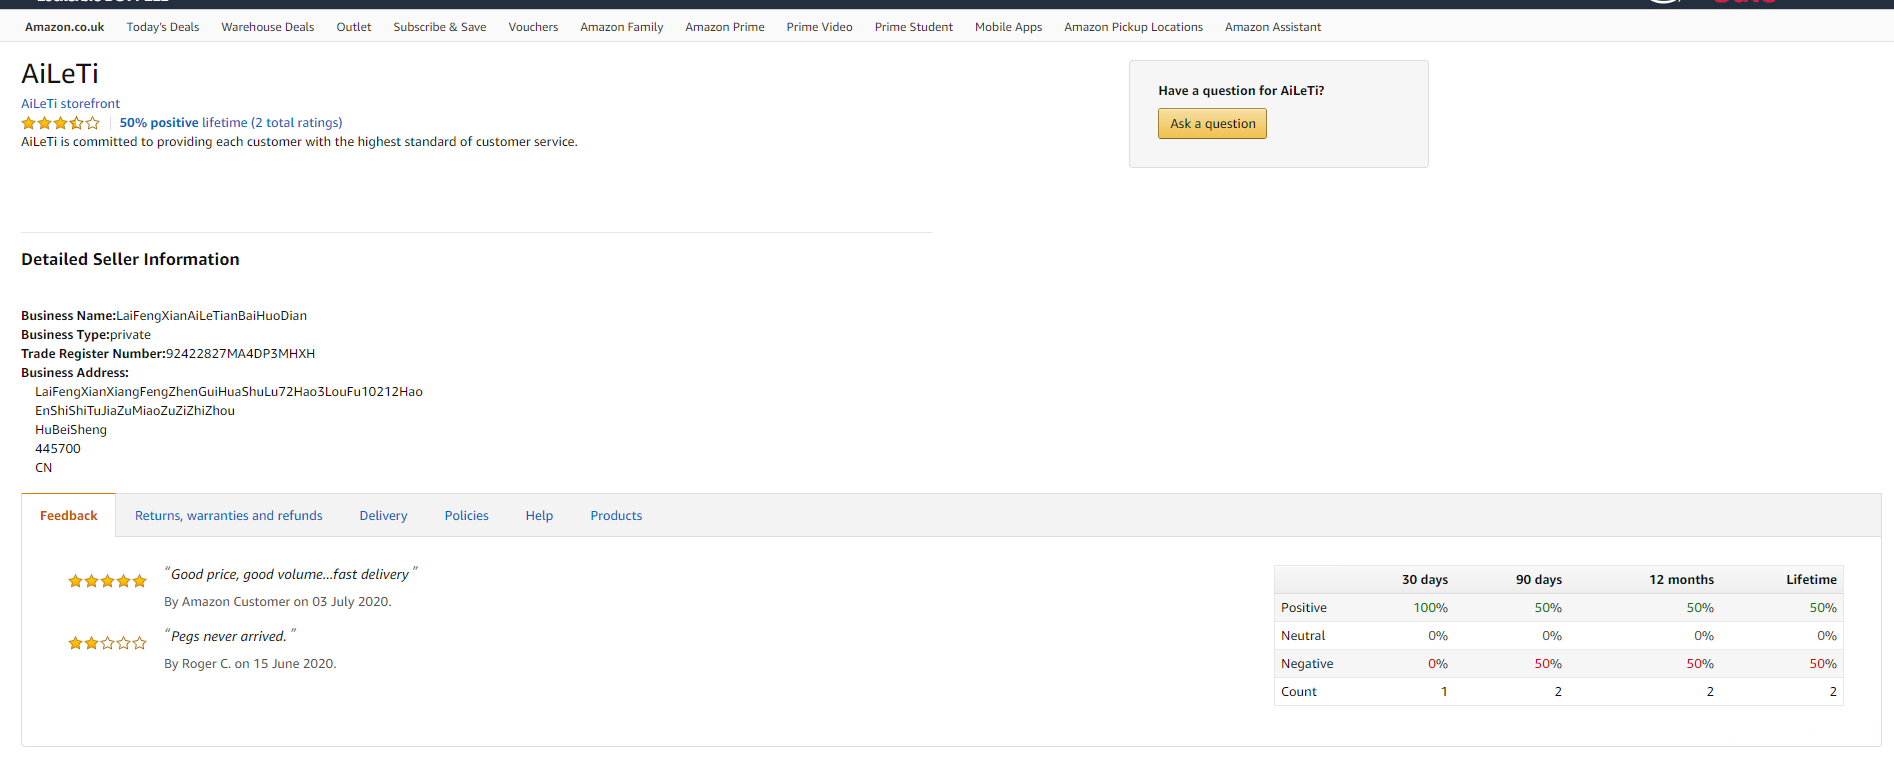Click the two-star feedback rating
1894x764 pixels.
tap(107, 643)
